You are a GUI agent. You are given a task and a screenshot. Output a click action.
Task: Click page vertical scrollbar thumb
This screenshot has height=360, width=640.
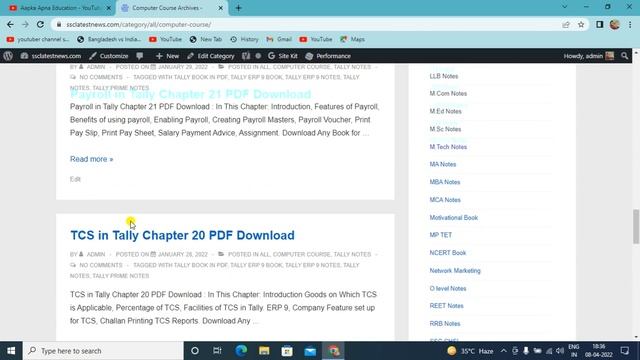636,227
